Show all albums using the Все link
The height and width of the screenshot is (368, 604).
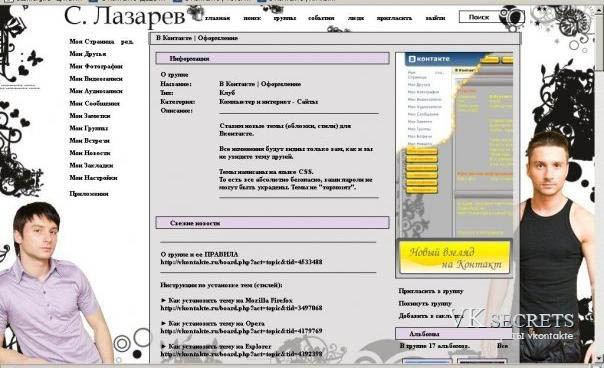(502, 346)
